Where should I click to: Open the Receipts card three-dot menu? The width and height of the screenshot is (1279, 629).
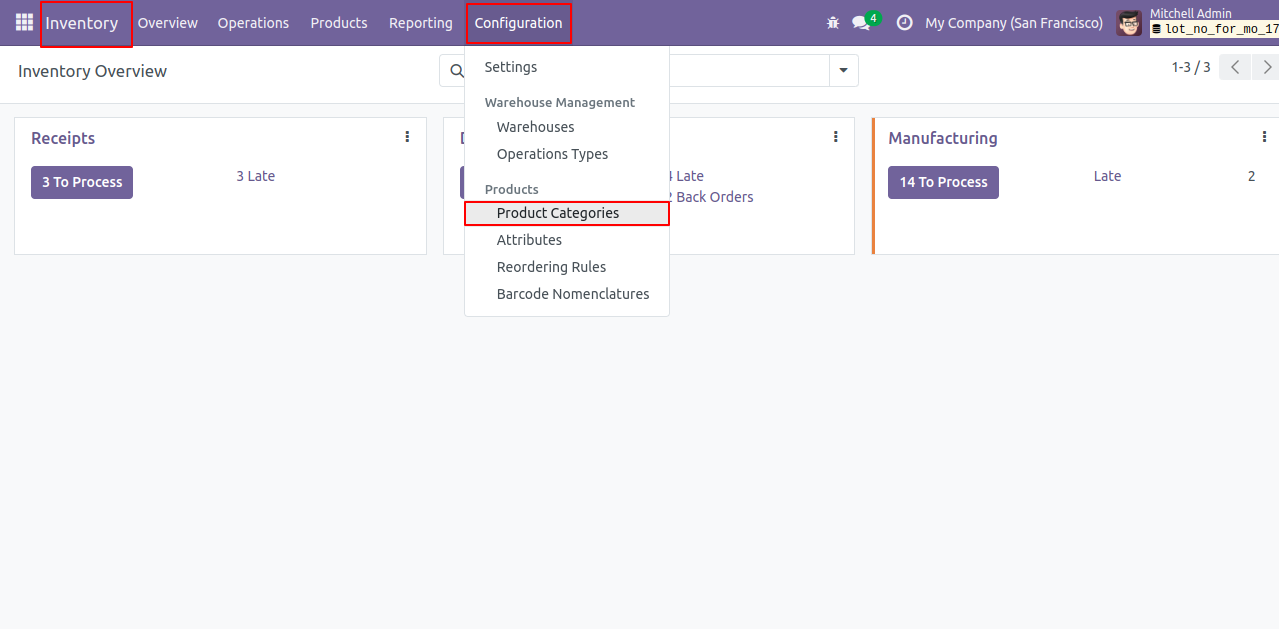[407, 137]
